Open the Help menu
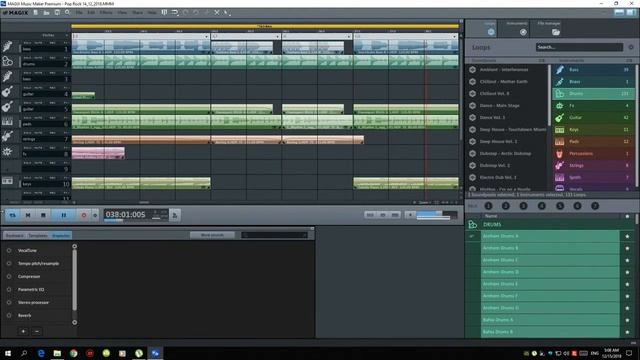This screenshot has width=640, height=360. [x=152, y=13]
